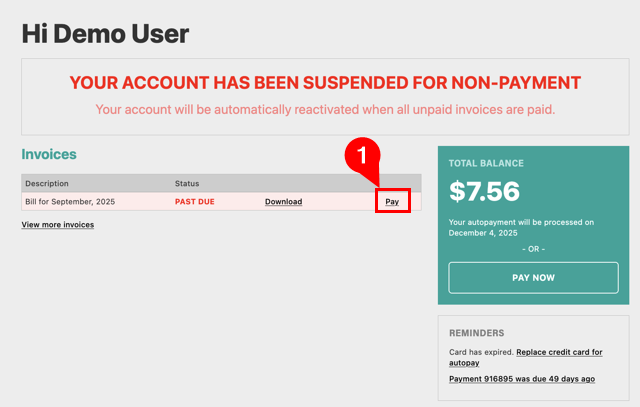Open Payment 916895 overdue reminder link
The width and height of the screenshot is (640, 407).
[x=522, y=379]
